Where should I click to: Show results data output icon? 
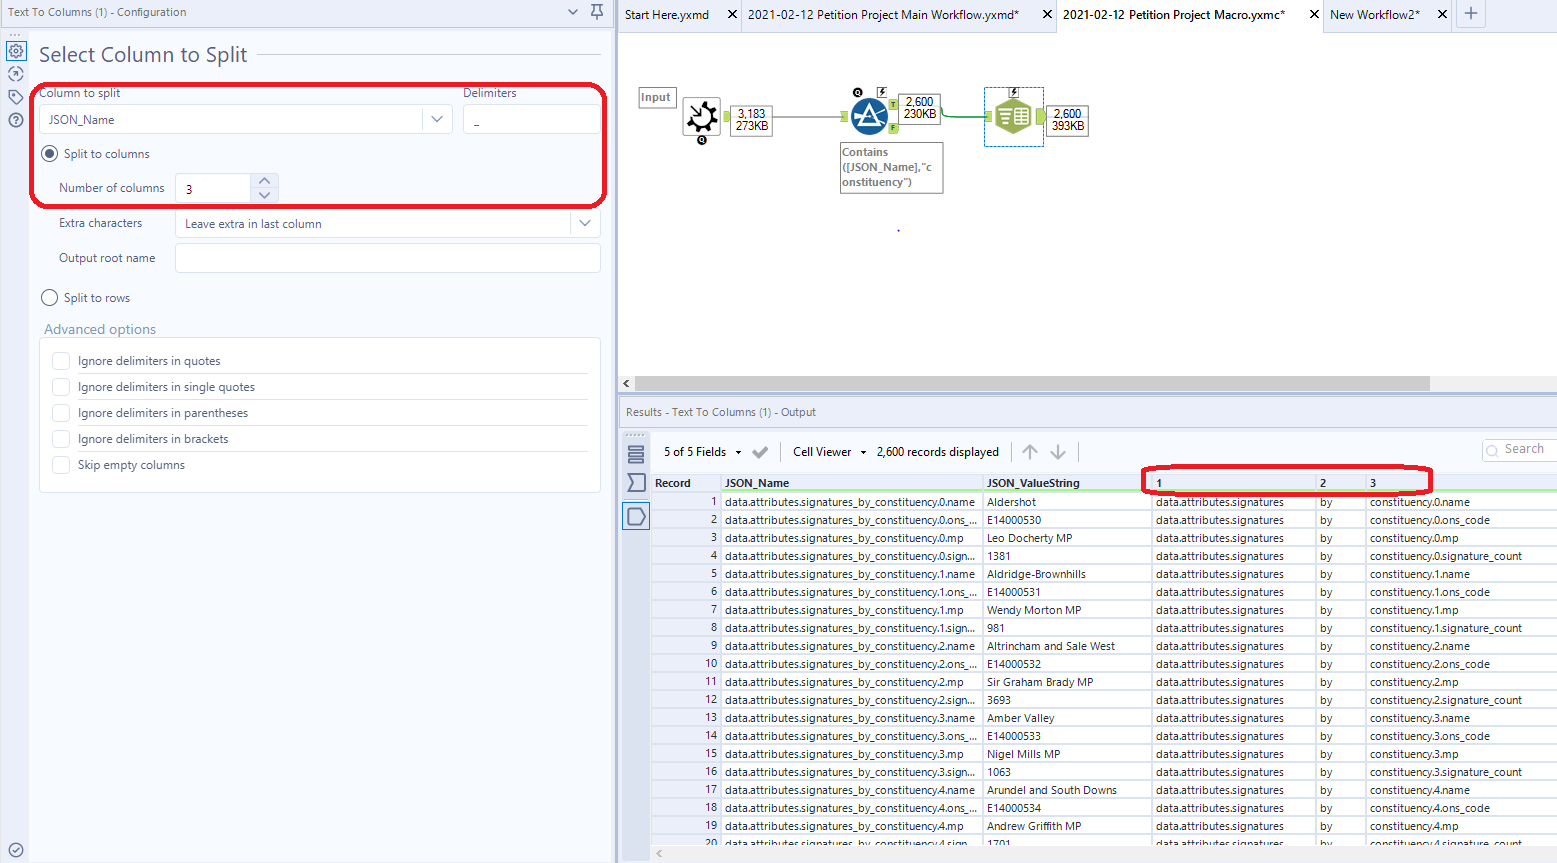636,516
